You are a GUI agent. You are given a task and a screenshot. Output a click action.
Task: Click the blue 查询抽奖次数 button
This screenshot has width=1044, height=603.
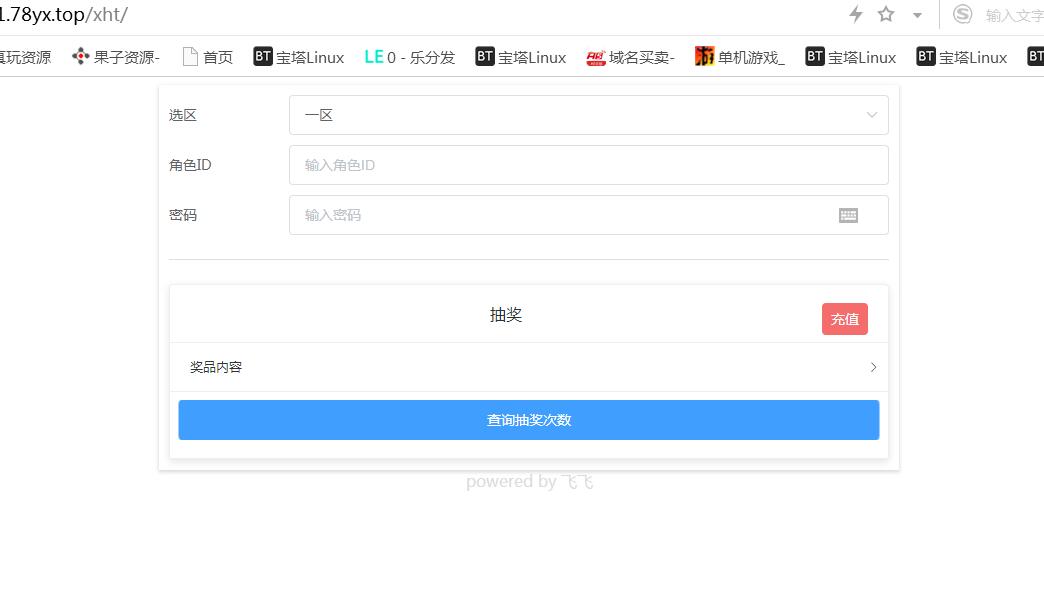[x=529, y=420]
